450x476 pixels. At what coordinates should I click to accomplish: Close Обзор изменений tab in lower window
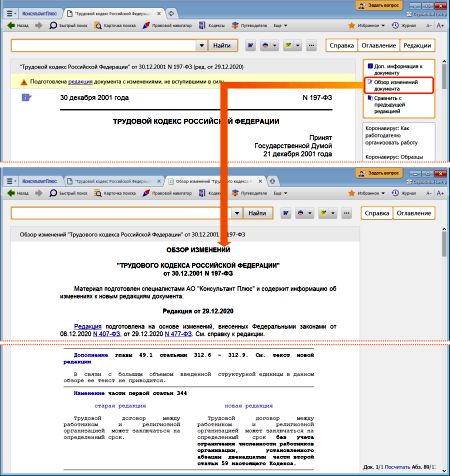(x=260, y=181)
